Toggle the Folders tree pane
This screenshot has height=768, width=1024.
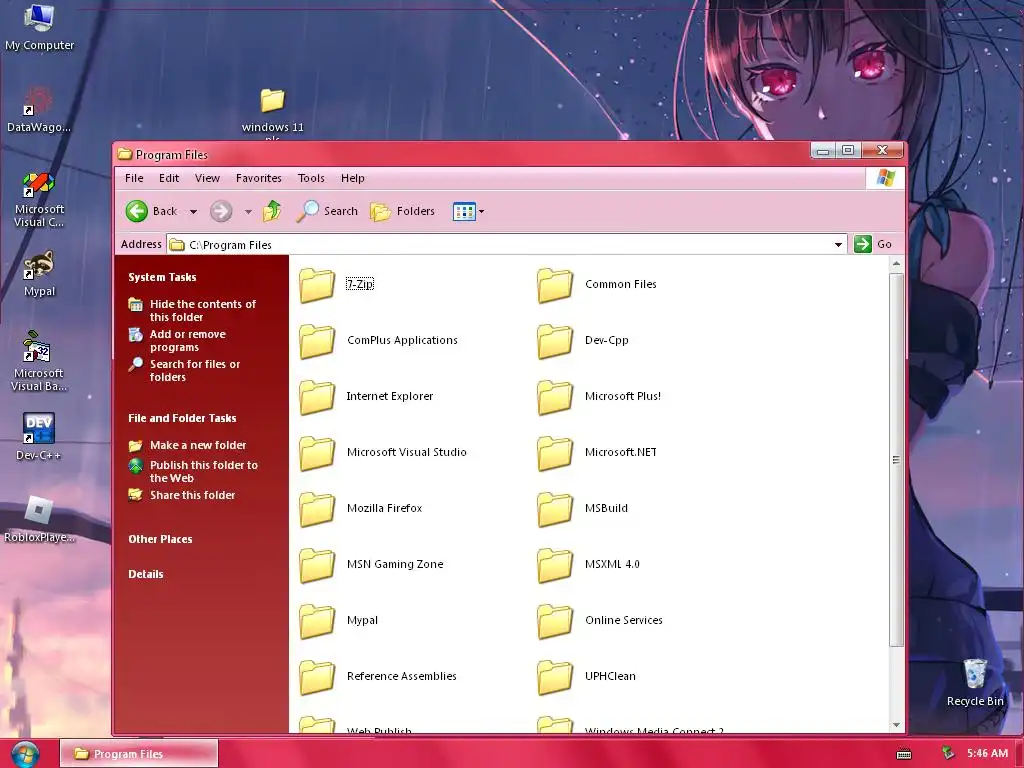point(402,211)
